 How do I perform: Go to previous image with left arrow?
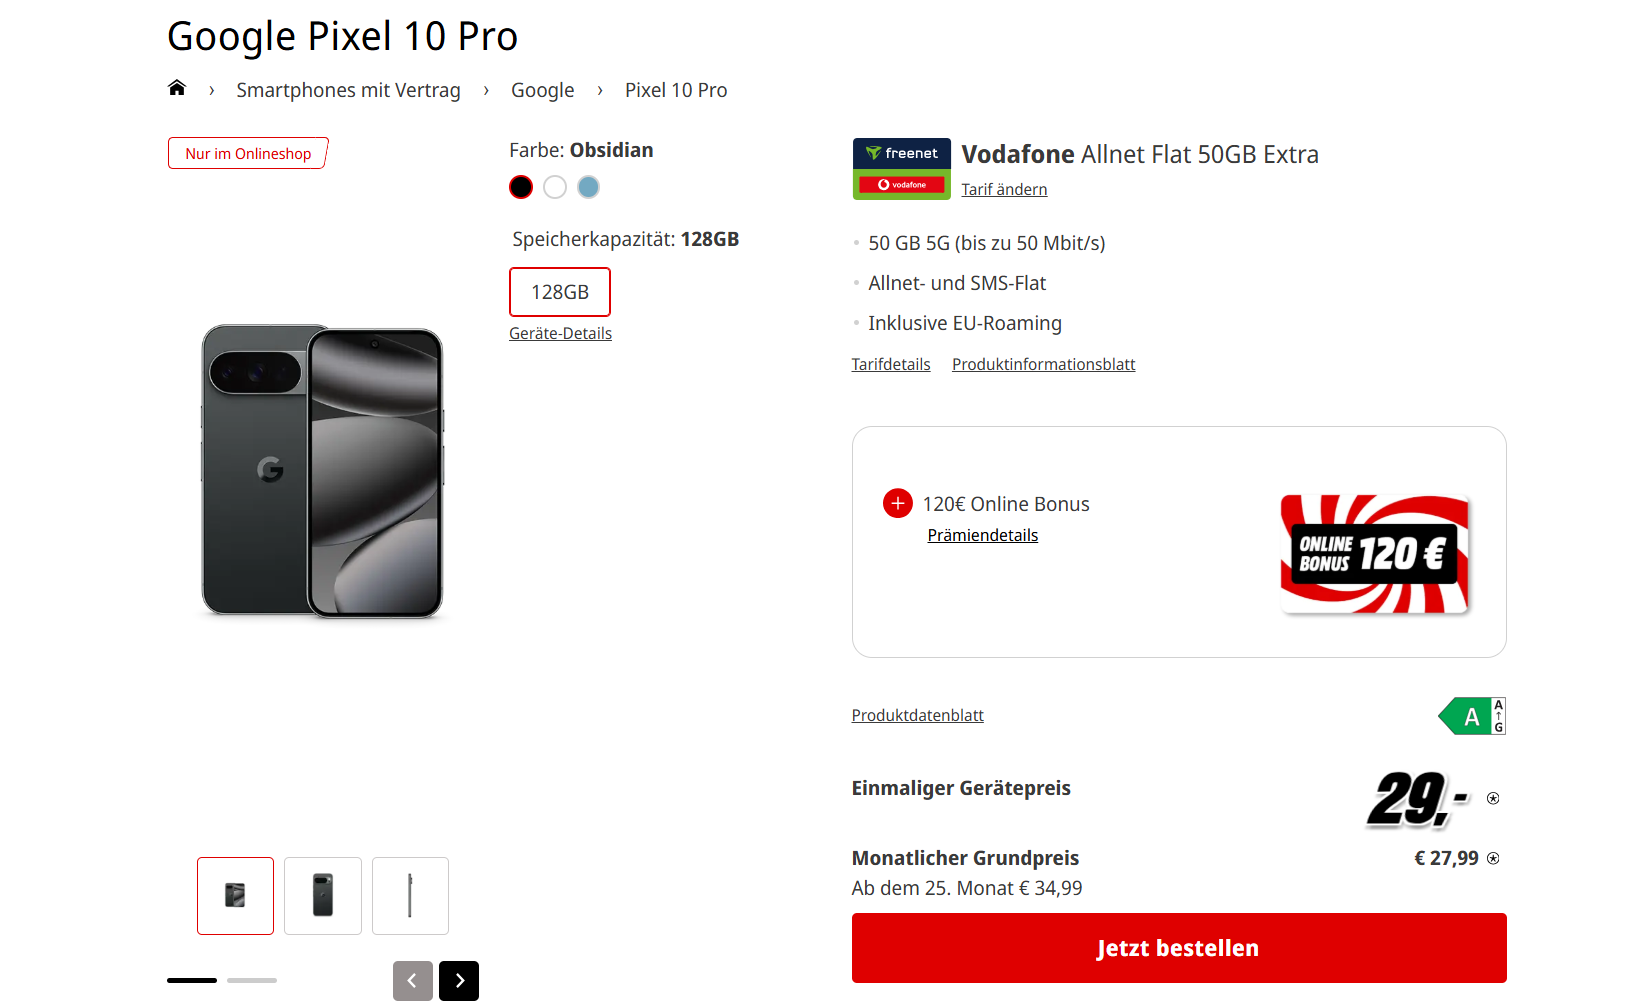click(x=412, y=981)
